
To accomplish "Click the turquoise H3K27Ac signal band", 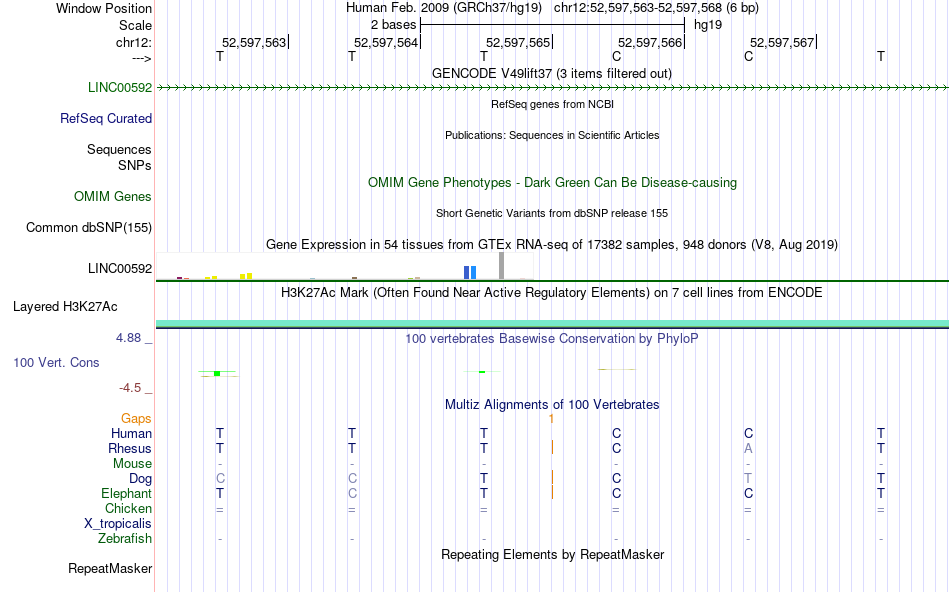I will tap(552, 324).
